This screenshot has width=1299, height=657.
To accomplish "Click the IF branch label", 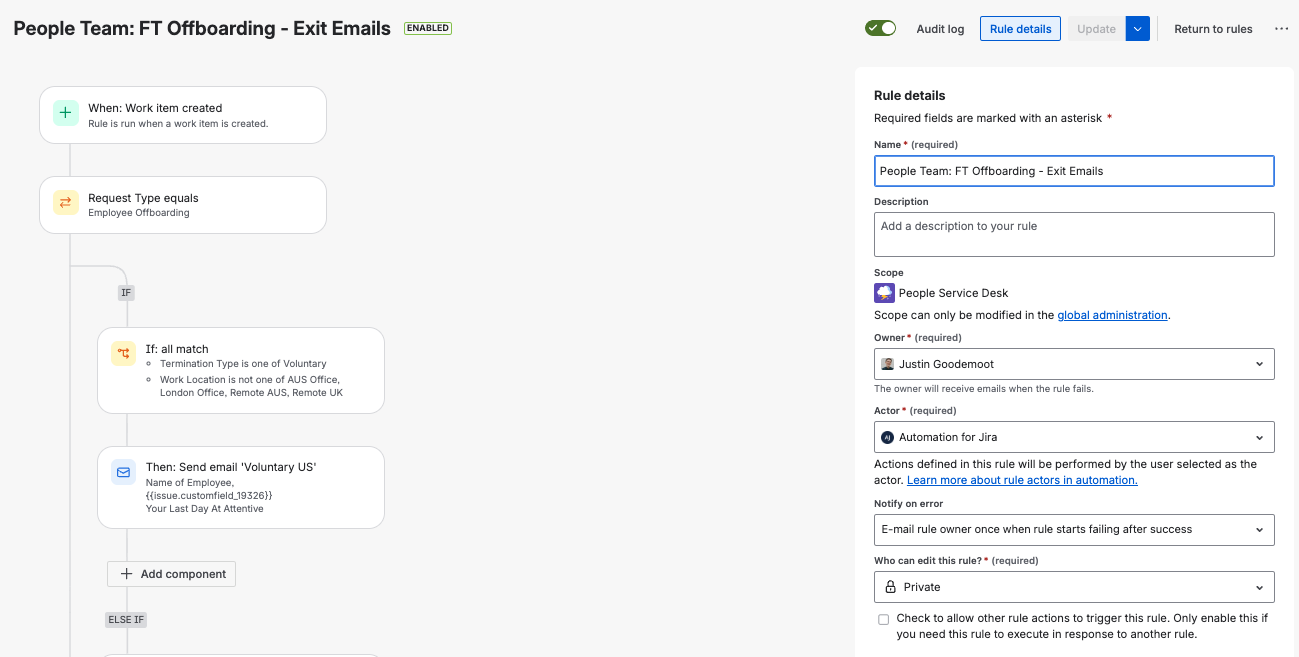I will pyautogui.click(x=126, y=293).
